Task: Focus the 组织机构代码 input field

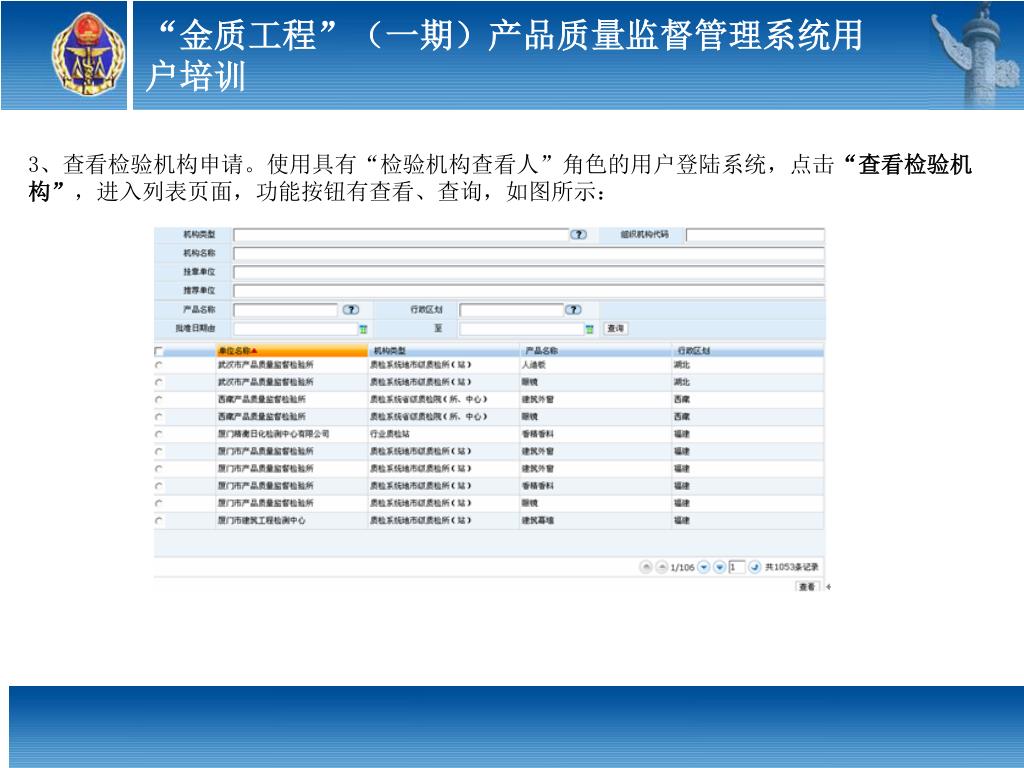Action: [x=755, y=235]
